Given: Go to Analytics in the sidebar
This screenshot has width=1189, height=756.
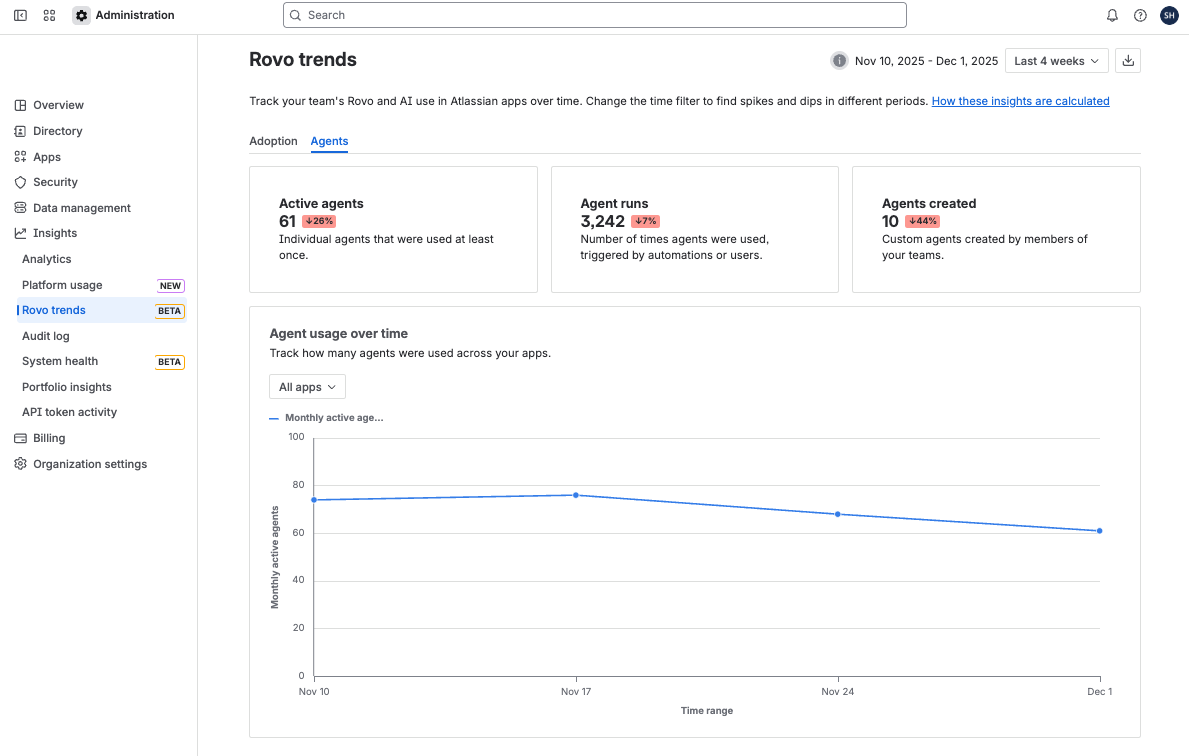Looking at the screenshot, I should [45, 258].
